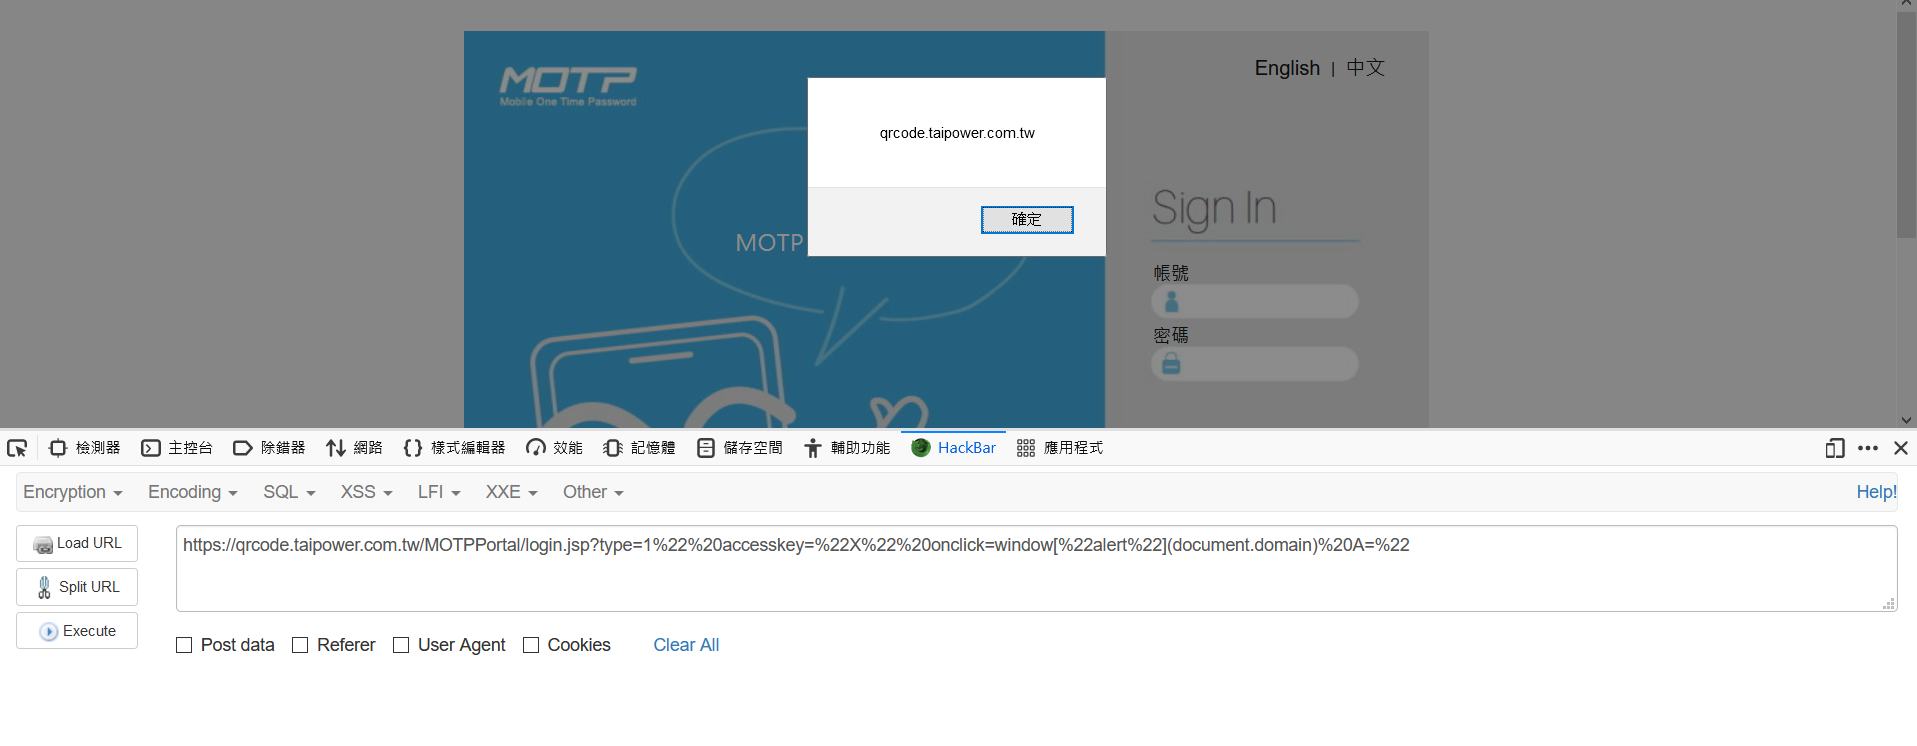Viewport: 1917px width, 746px height.
Task: Click the element picker icon in devtools
Action: click(x=17, y=448)
